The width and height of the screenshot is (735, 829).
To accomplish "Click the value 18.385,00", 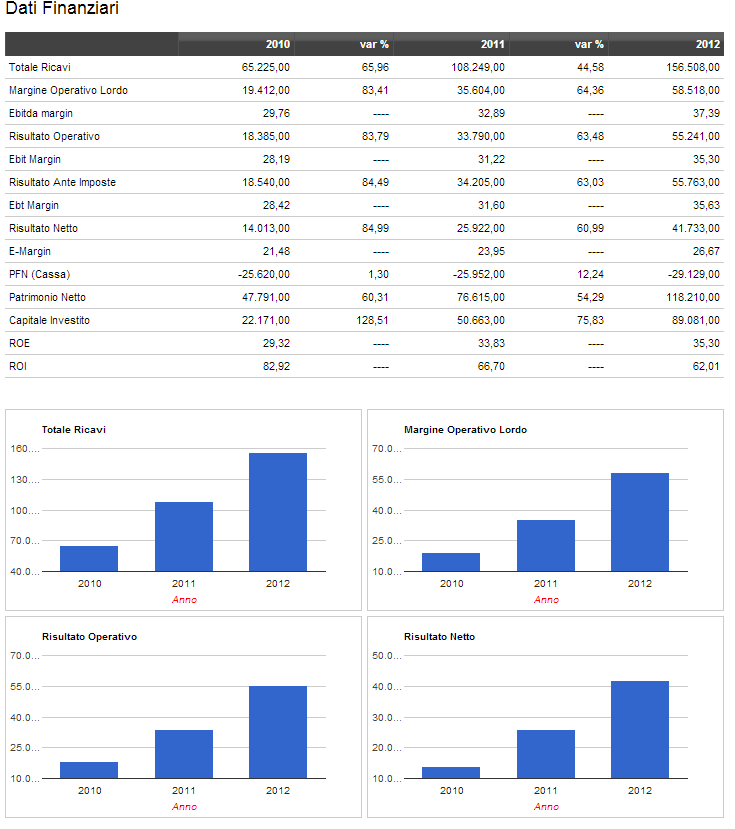I will tap(266, 136).
